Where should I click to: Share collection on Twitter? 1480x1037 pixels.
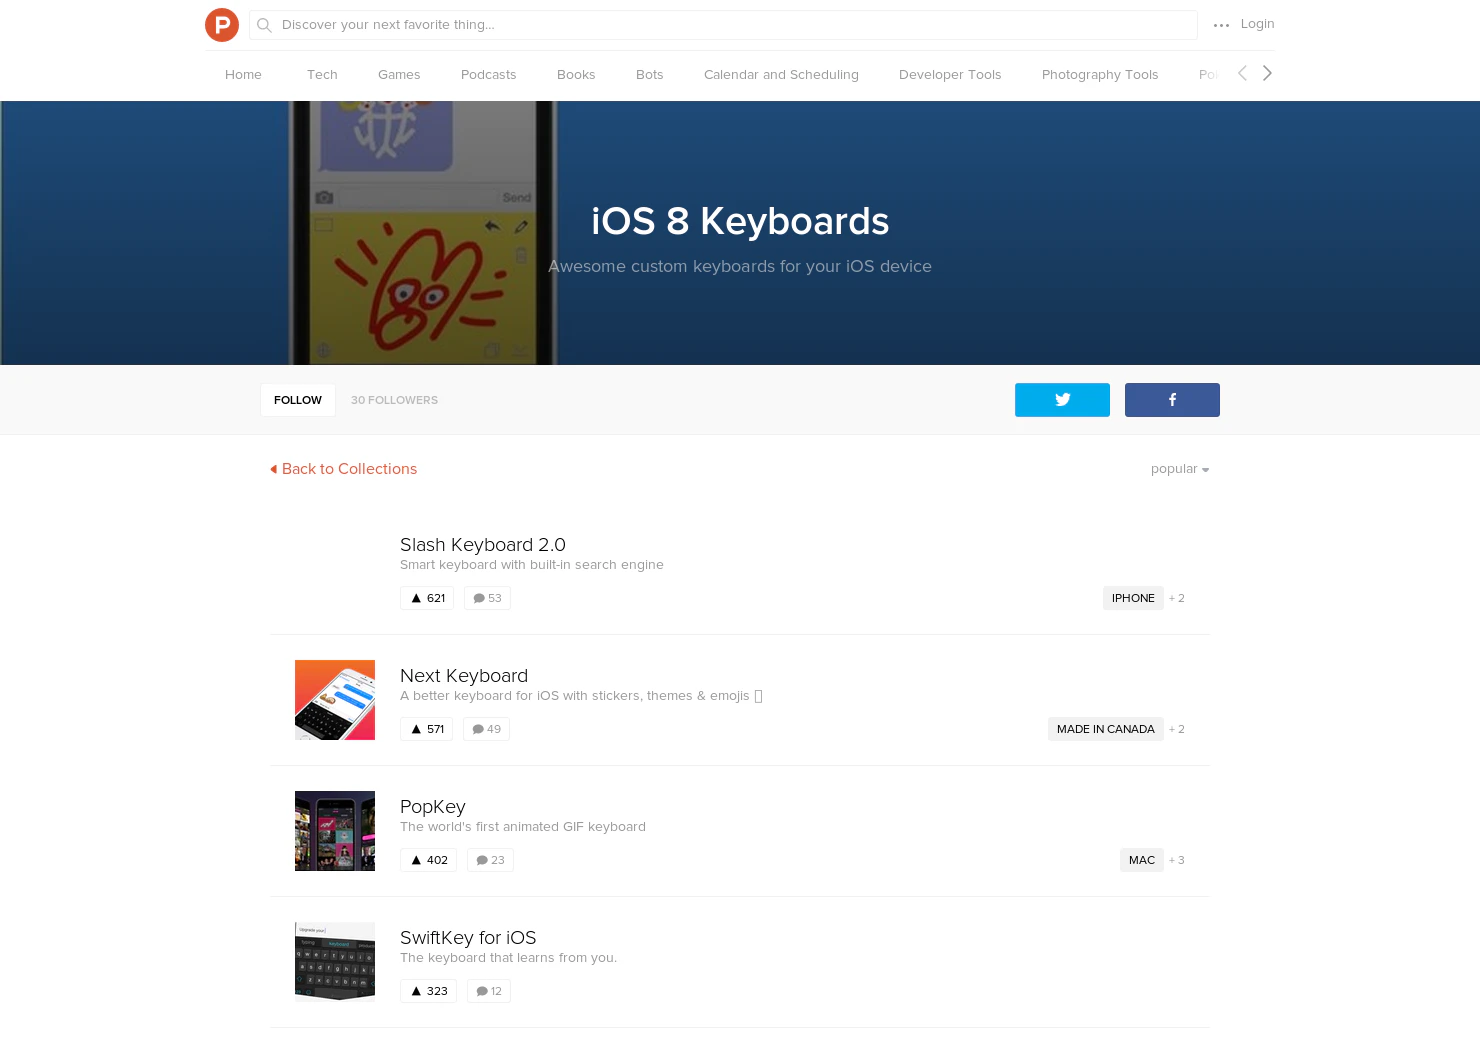pos(1062,400)
